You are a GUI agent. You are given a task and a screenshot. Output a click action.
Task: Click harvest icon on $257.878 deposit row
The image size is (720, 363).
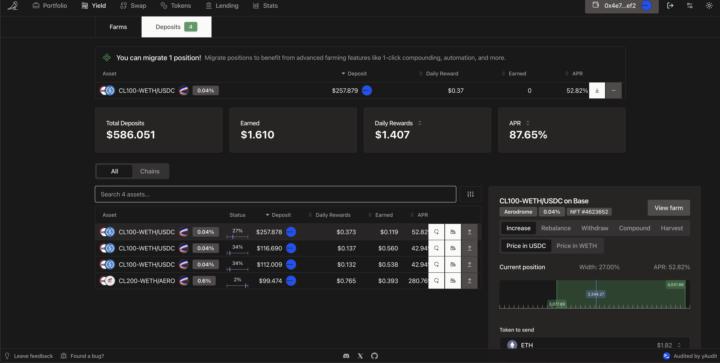coord(453,232)
